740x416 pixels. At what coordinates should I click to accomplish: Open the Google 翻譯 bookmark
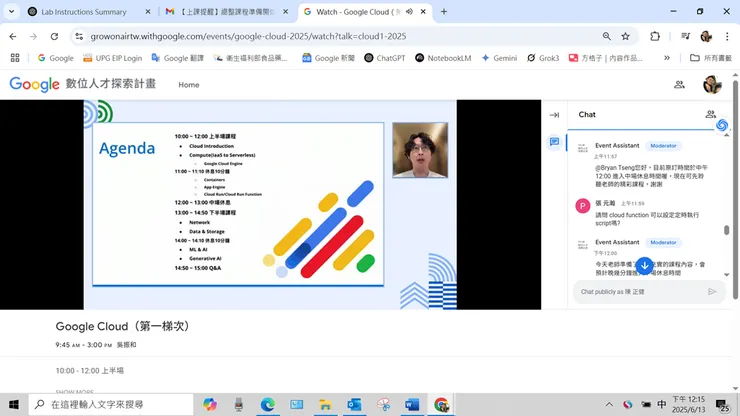177,58
